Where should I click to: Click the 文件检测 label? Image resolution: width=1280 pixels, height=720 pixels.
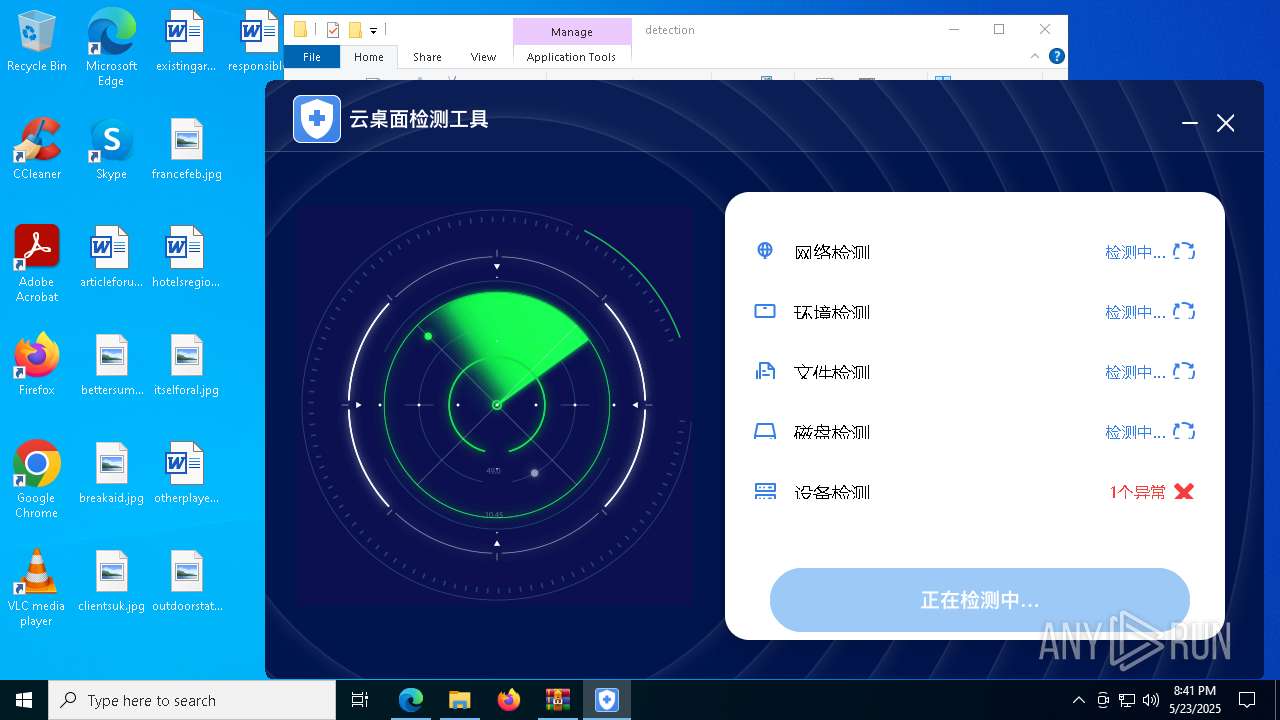click(832, 372)
